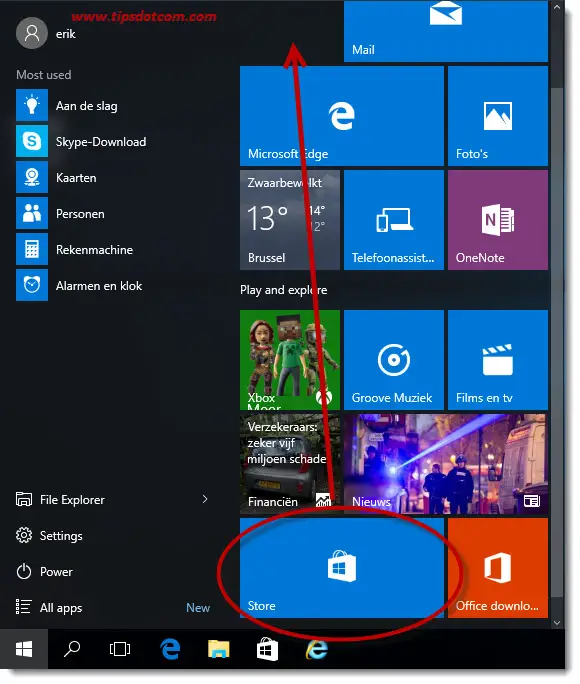Show All apps list
The width and height of the screenshot is (580, 684).
click(49, 607)
